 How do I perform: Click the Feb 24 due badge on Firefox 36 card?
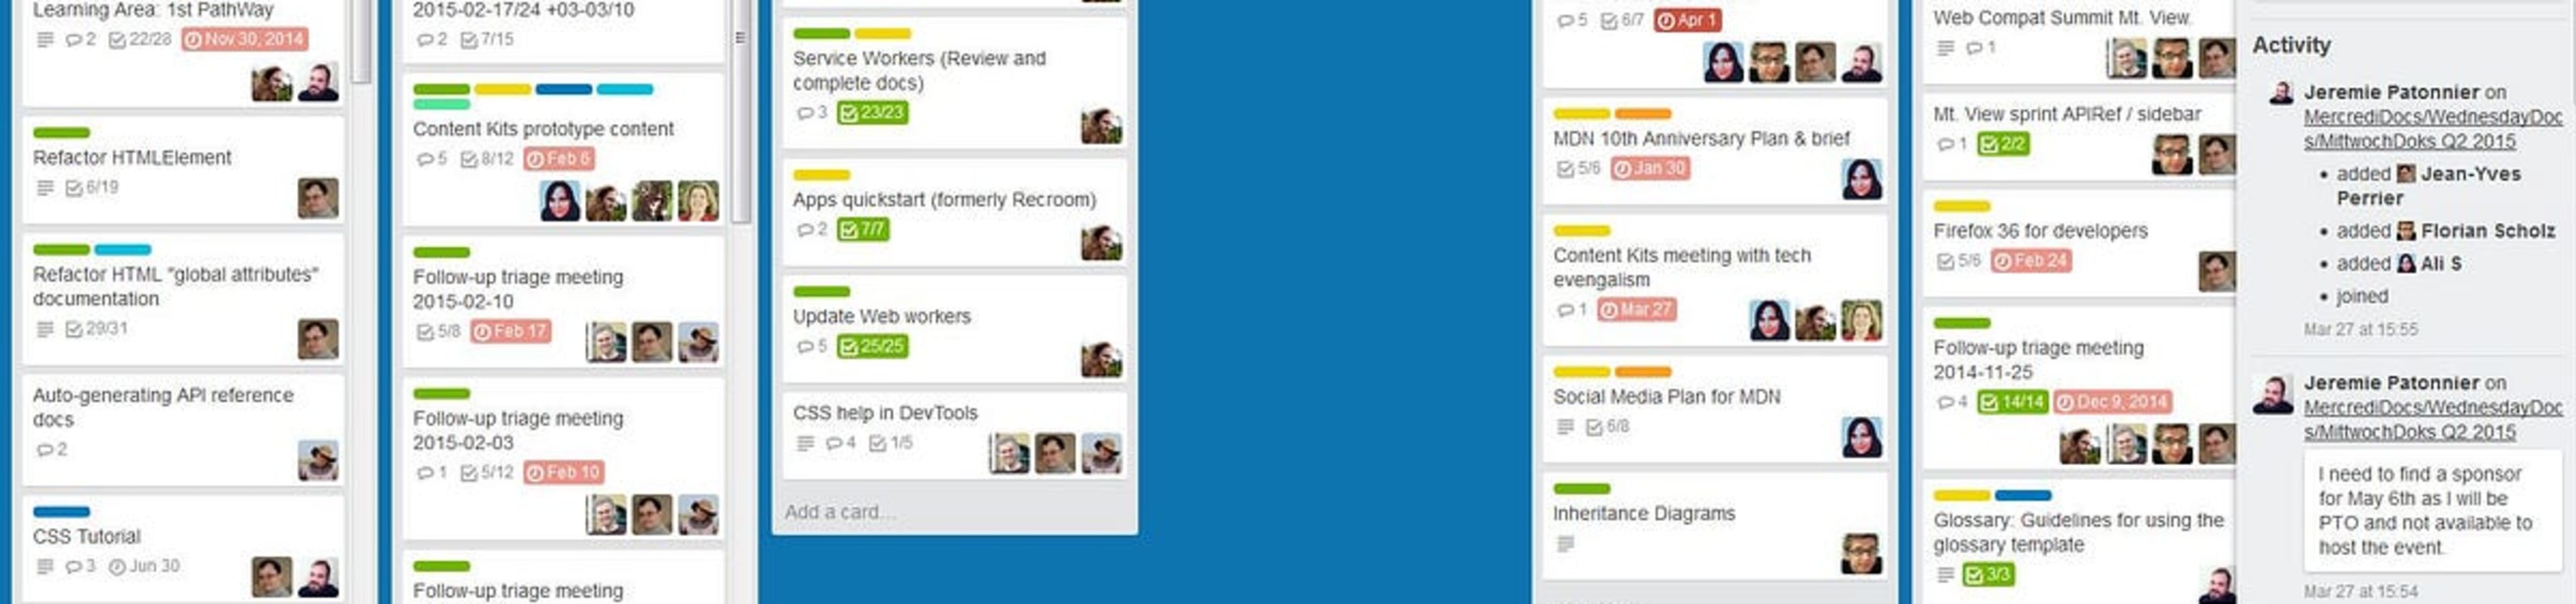pyautogui.click(x=2030, y=261)
